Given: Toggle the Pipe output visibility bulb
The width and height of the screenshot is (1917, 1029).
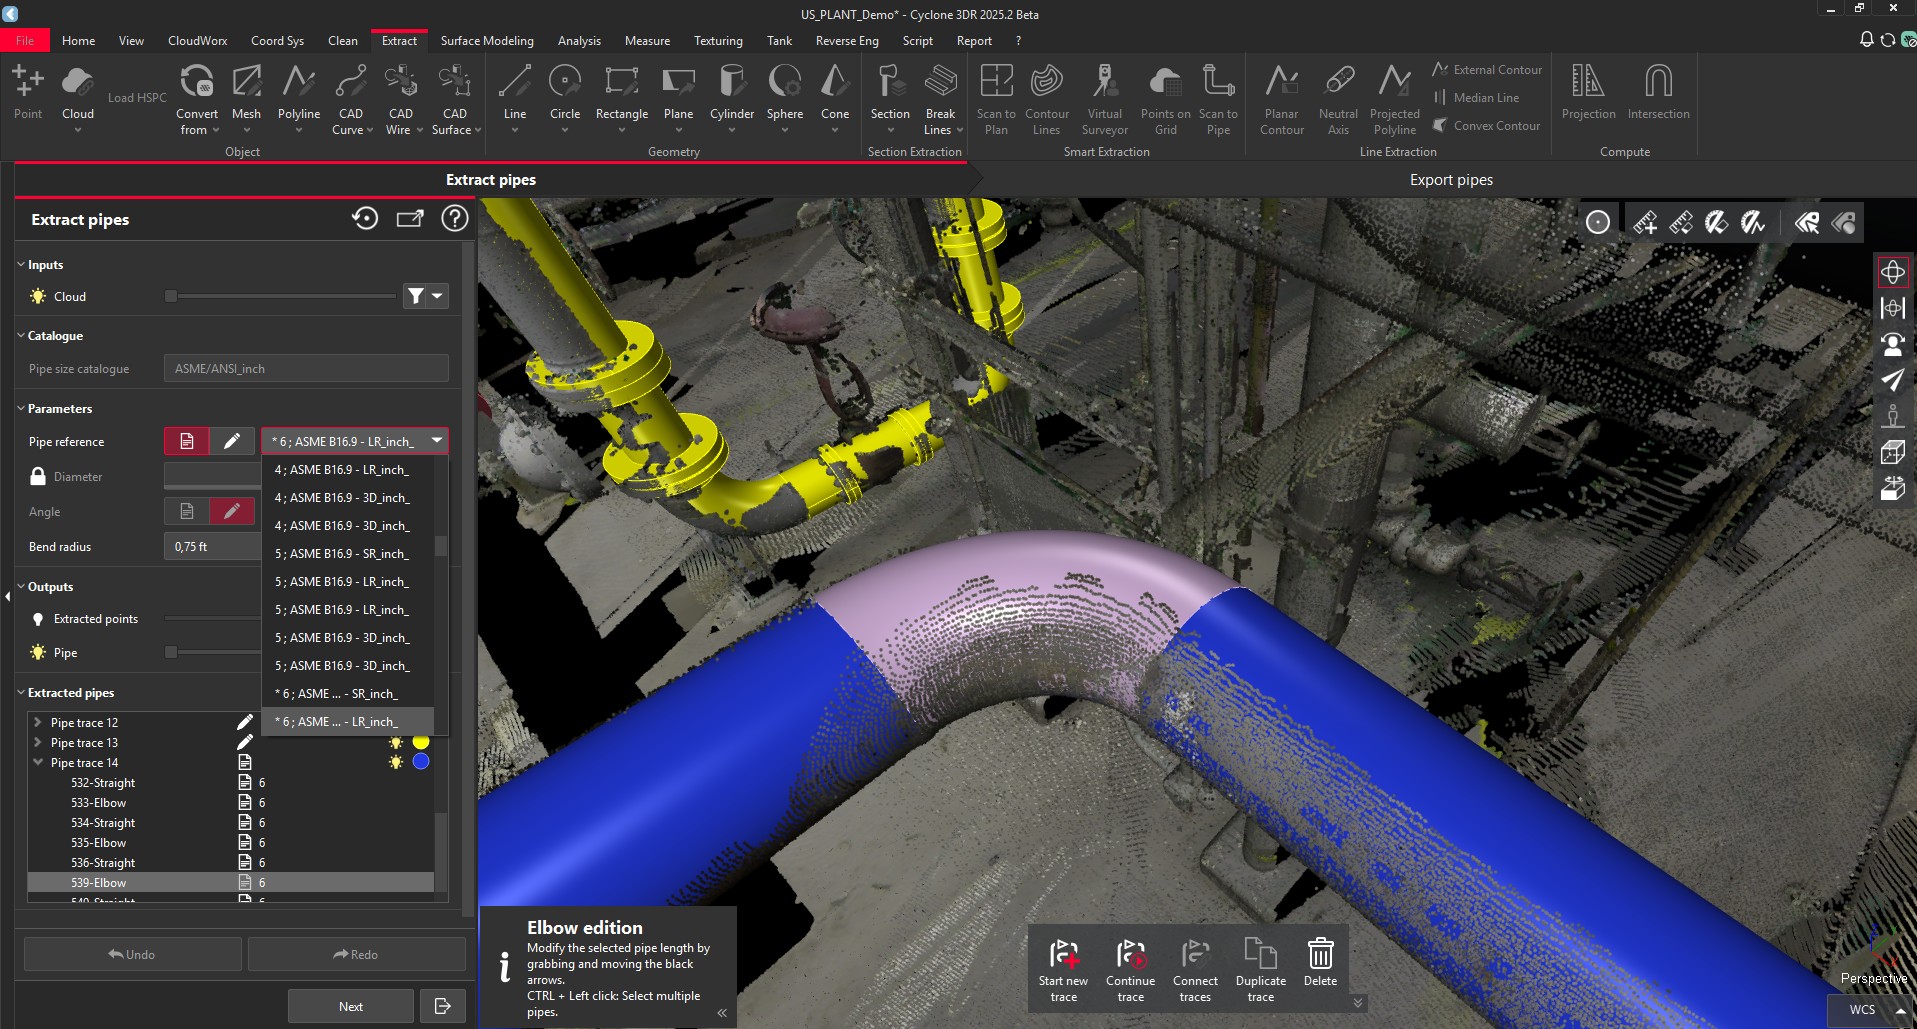Looking at the screenshot, I should pos(36,652).
